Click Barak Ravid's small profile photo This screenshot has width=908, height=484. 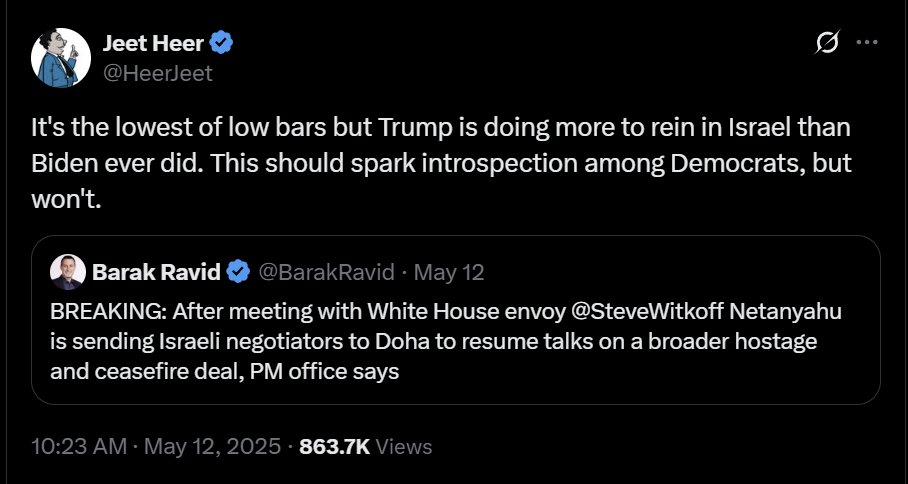pos(68,272)
